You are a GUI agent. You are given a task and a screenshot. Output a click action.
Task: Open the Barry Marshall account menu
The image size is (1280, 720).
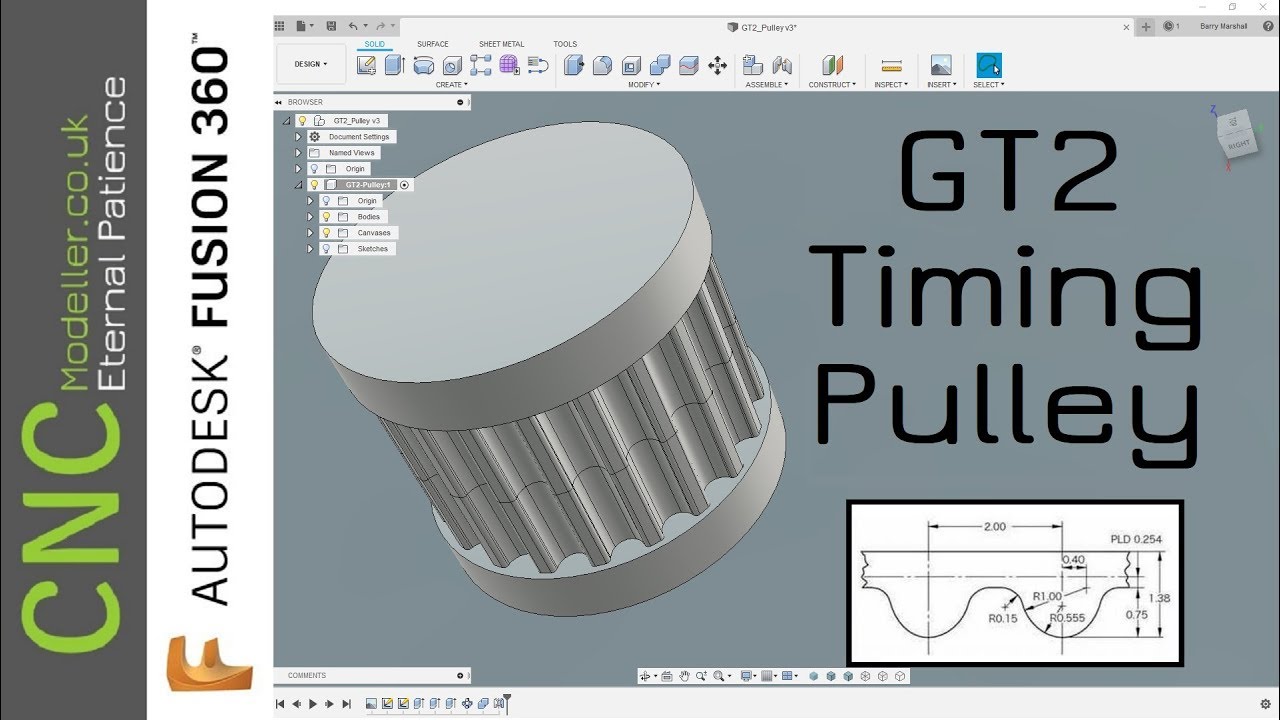pyautogui.click(x=1223, y=27)
